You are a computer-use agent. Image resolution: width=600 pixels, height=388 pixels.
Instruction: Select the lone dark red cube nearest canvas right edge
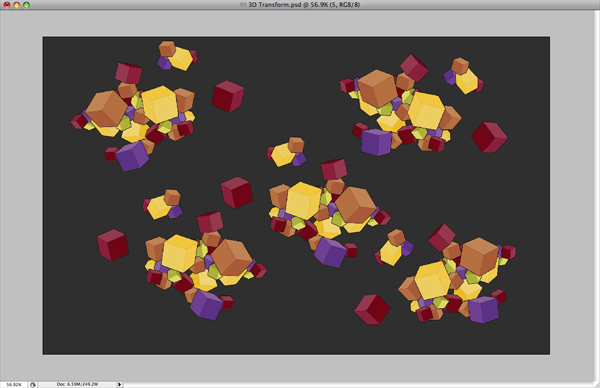point(489,137)
